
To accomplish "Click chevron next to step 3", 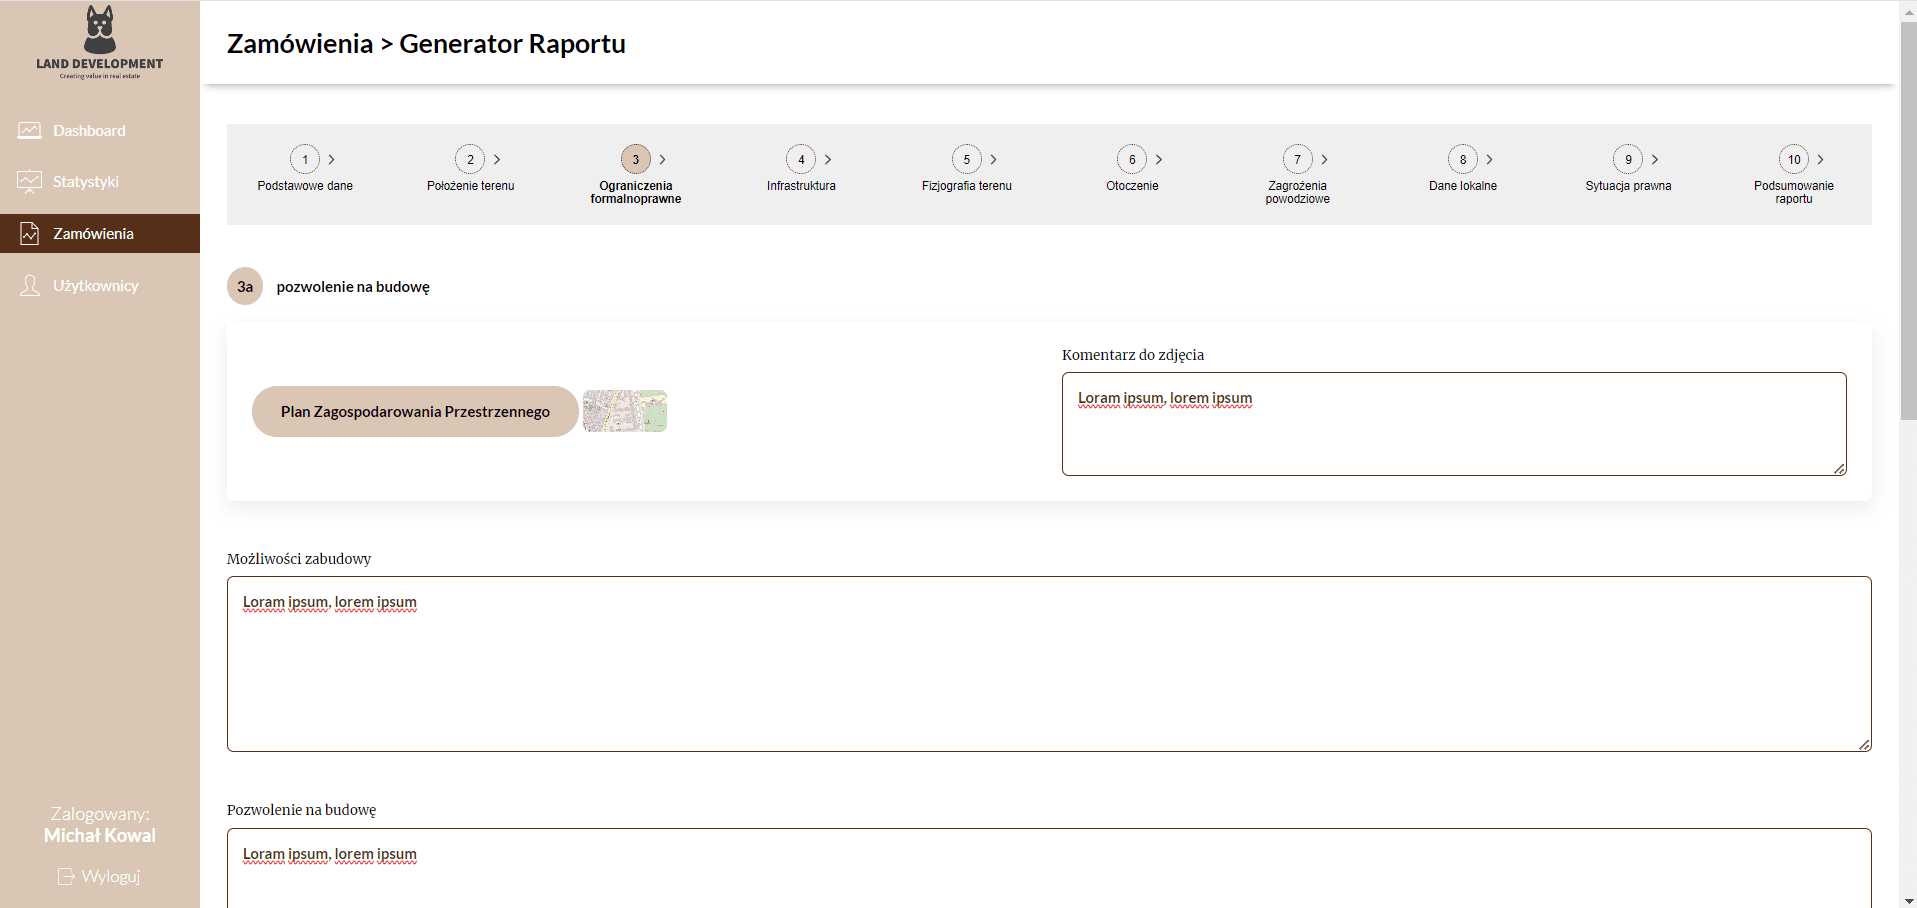I will [x=662, y=159].
